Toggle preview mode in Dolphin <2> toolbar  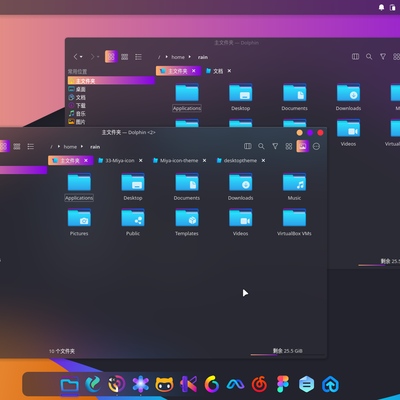(x=303, y=146)
